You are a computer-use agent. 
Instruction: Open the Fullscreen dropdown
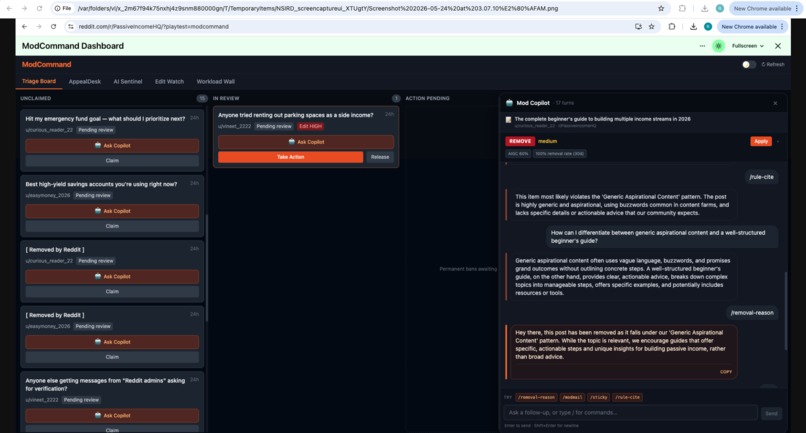[x=747, y=46]
